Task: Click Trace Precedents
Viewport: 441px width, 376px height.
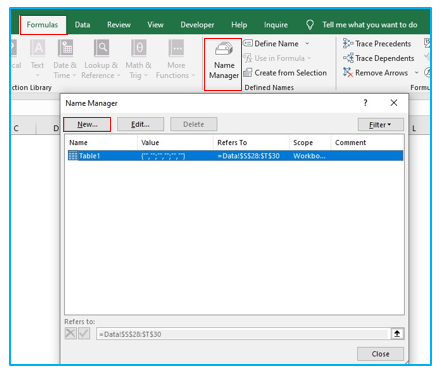Action: pos(377,44)
